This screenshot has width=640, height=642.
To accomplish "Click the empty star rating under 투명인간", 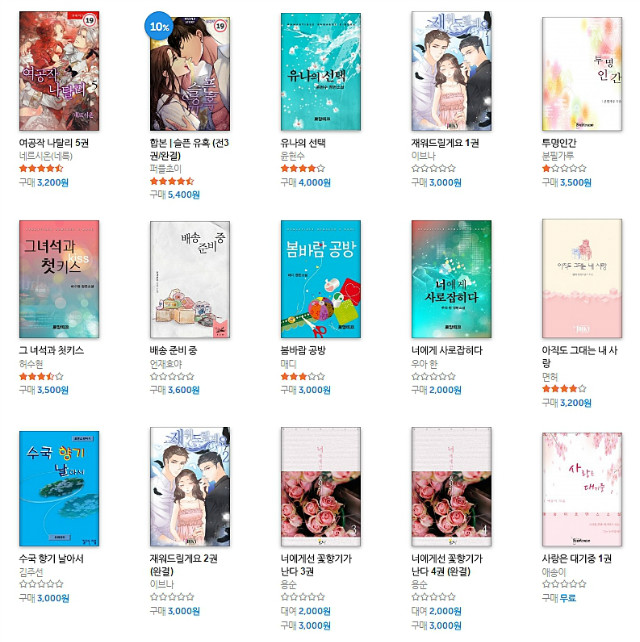I will pyautogui.click(x=564, y=168).
